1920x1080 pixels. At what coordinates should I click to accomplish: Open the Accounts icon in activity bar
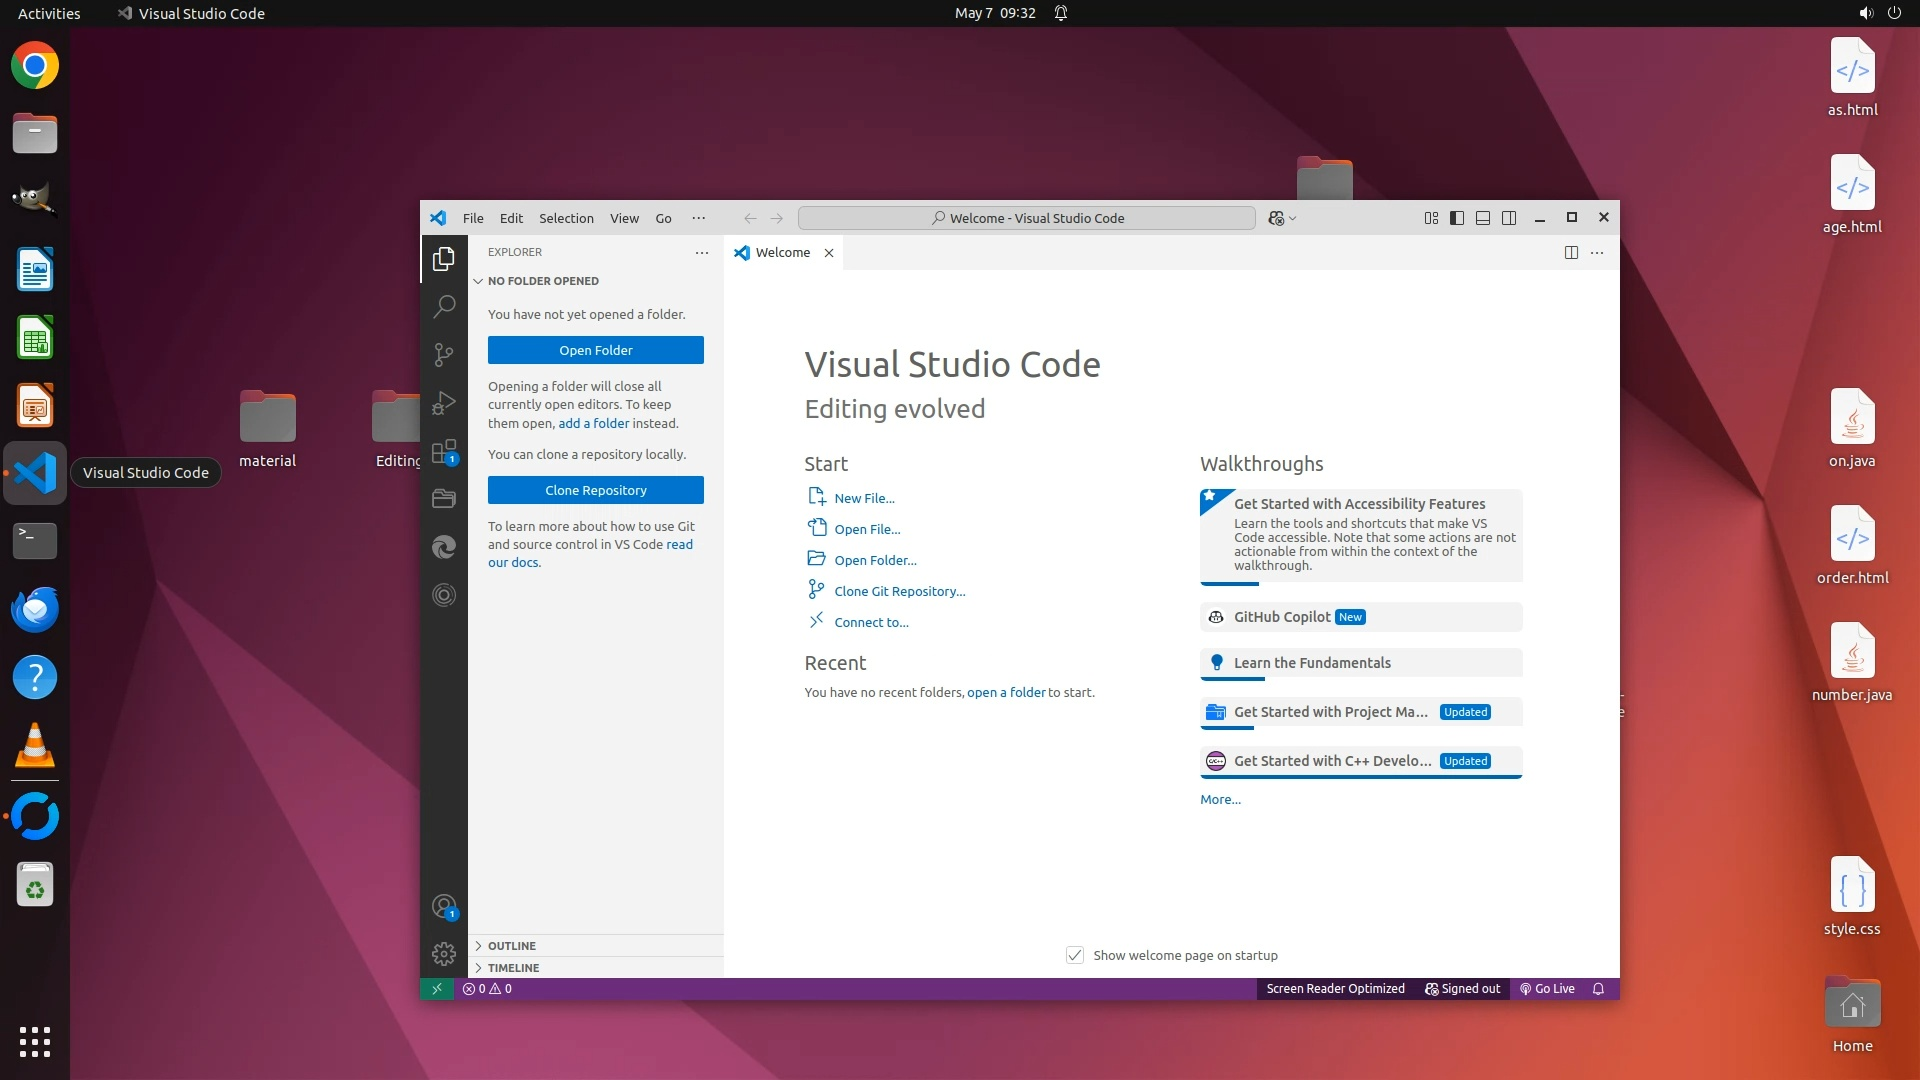click(444, 907)
